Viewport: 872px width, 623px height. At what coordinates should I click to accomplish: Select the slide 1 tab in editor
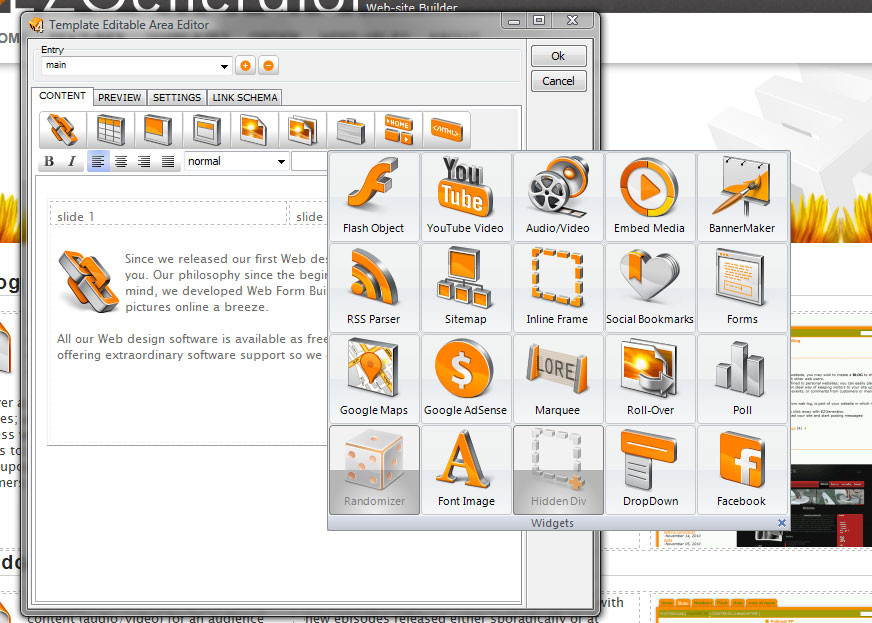pos(168,215)
